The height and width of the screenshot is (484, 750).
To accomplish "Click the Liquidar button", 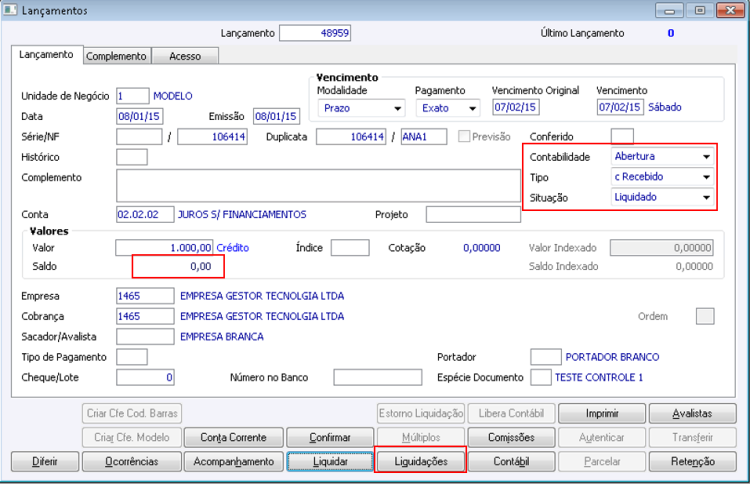I will [330, 462].
